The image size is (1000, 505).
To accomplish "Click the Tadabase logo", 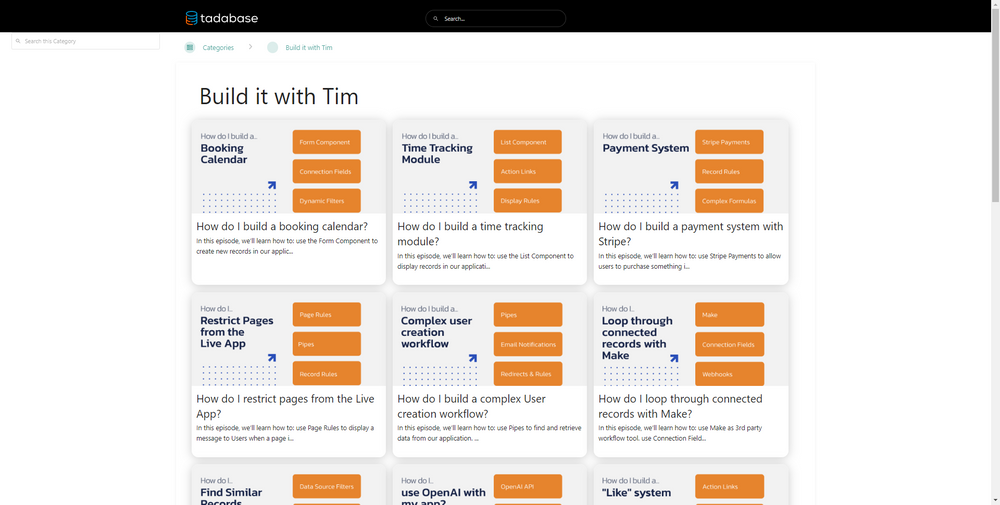I will (221, 18).
